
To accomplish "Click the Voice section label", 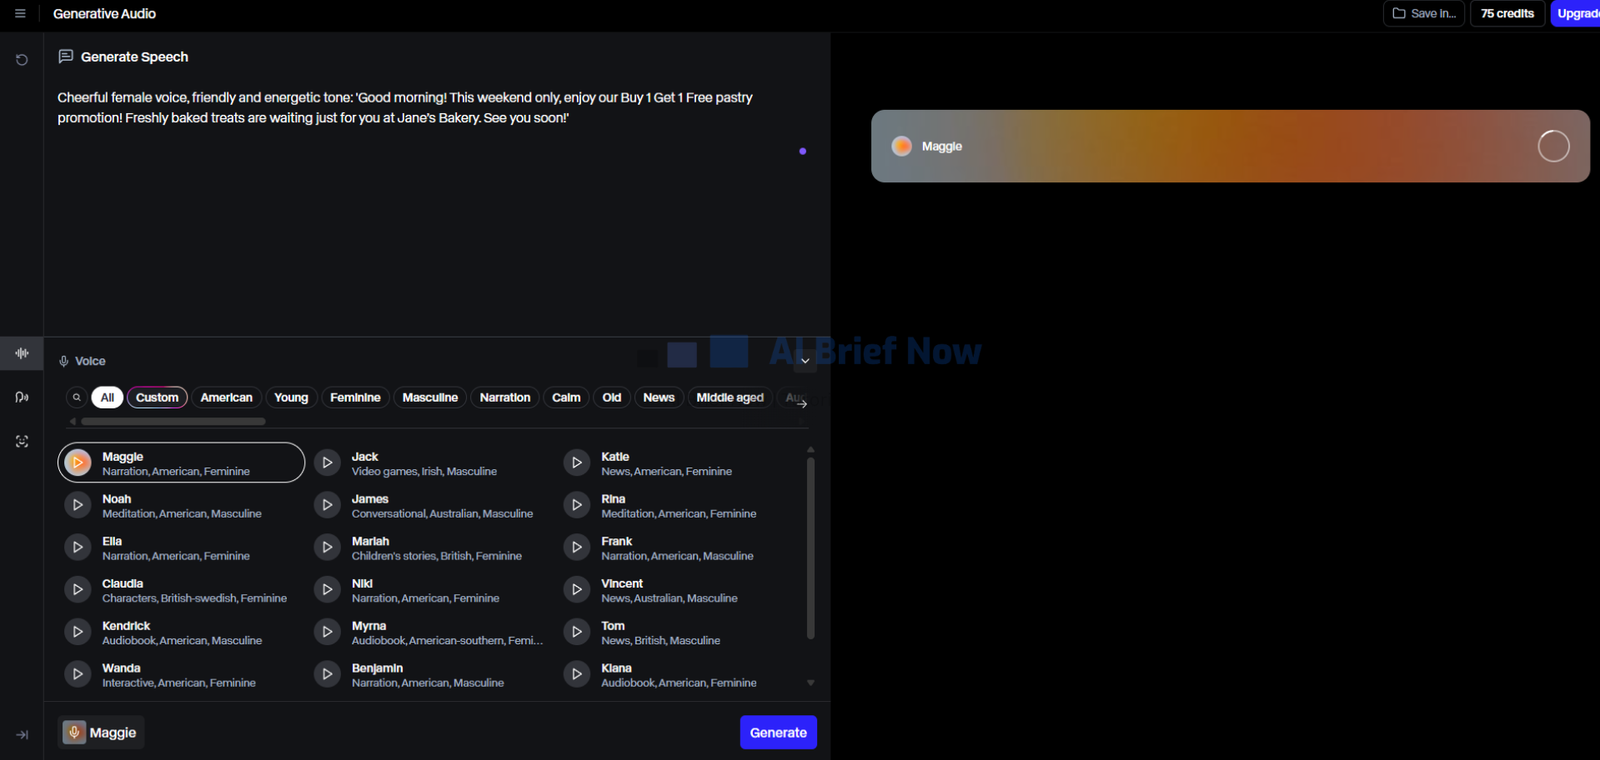I will tap(90, 361).
